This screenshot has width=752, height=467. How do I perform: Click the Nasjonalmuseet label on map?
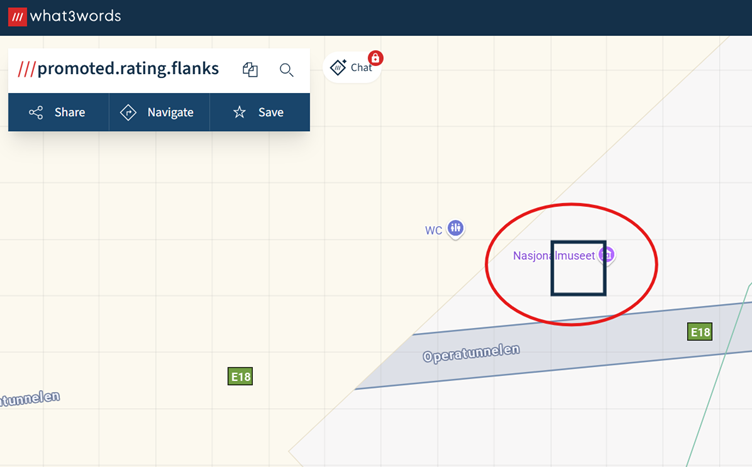pyautogui.click(x=554, y=256)
